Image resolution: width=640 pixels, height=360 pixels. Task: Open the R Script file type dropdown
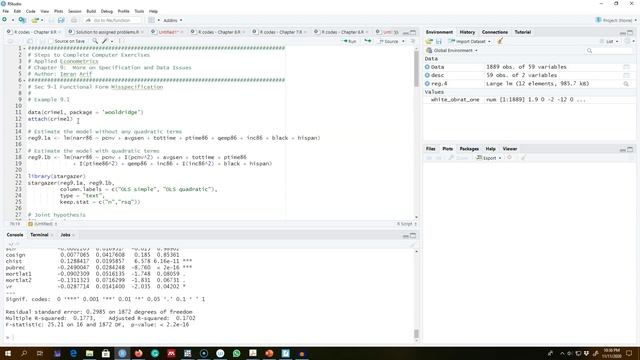(407, 224)
